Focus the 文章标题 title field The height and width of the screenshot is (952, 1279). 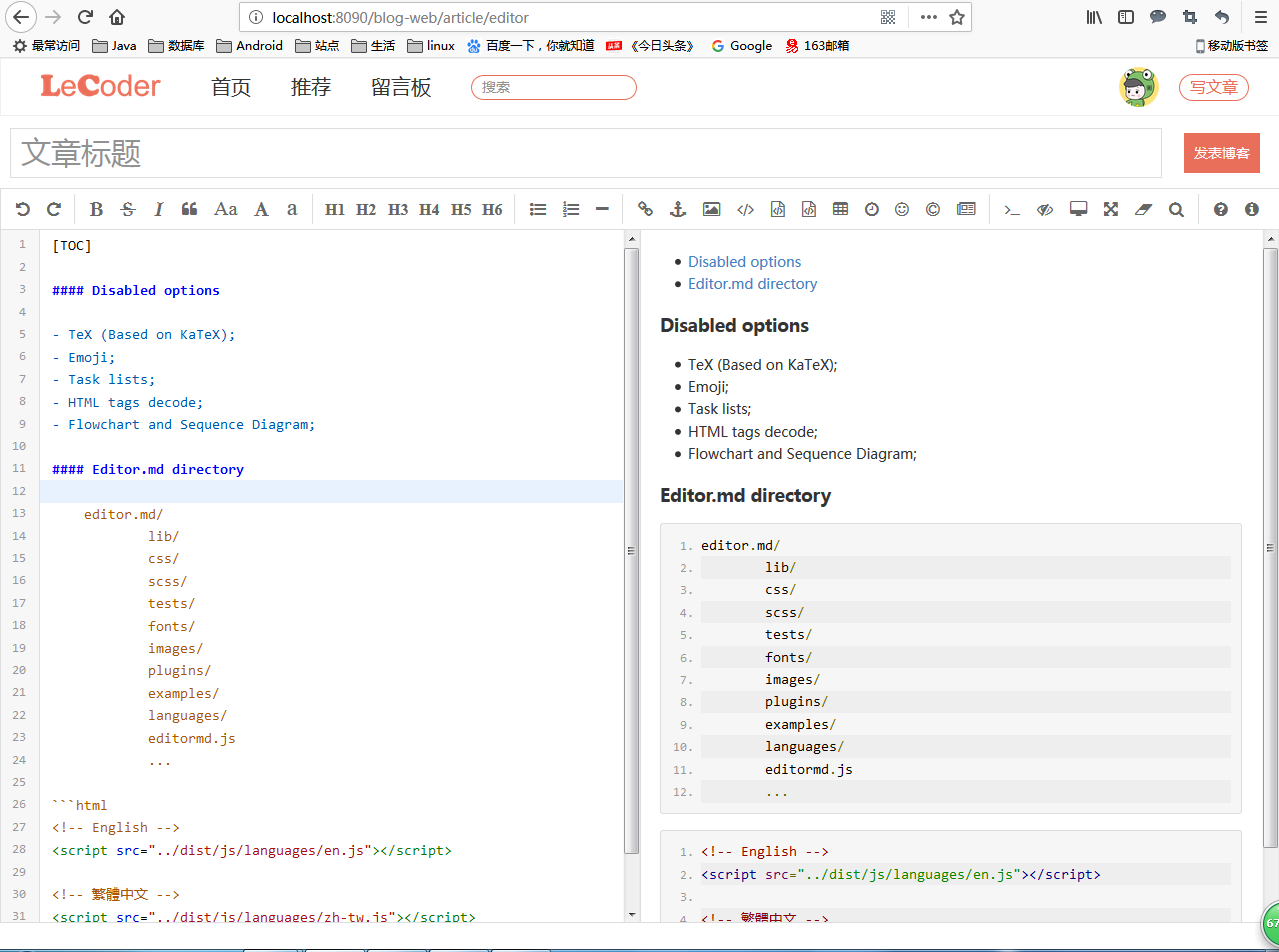pos(586,153)
